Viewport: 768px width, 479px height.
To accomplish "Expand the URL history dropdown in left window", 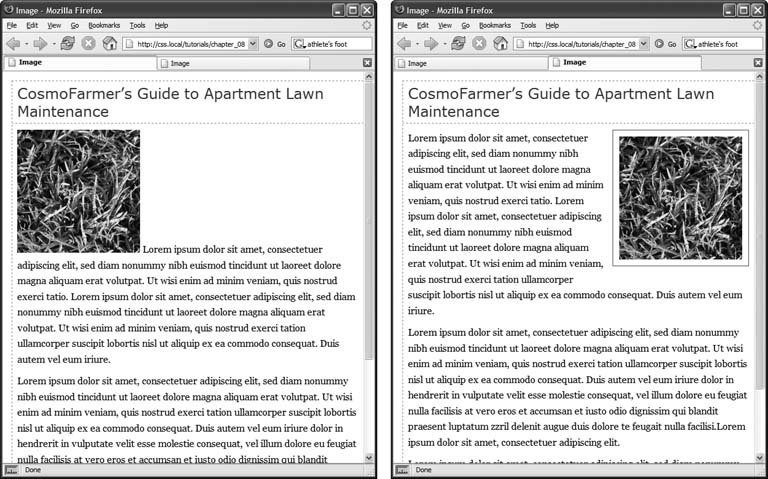I will [253, 44].
